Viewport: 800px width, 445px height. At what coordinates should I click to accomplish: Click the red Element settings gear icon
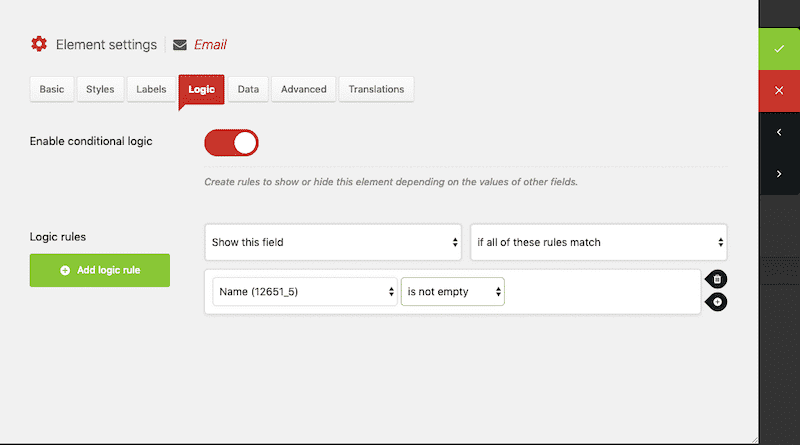pos(39,44)
